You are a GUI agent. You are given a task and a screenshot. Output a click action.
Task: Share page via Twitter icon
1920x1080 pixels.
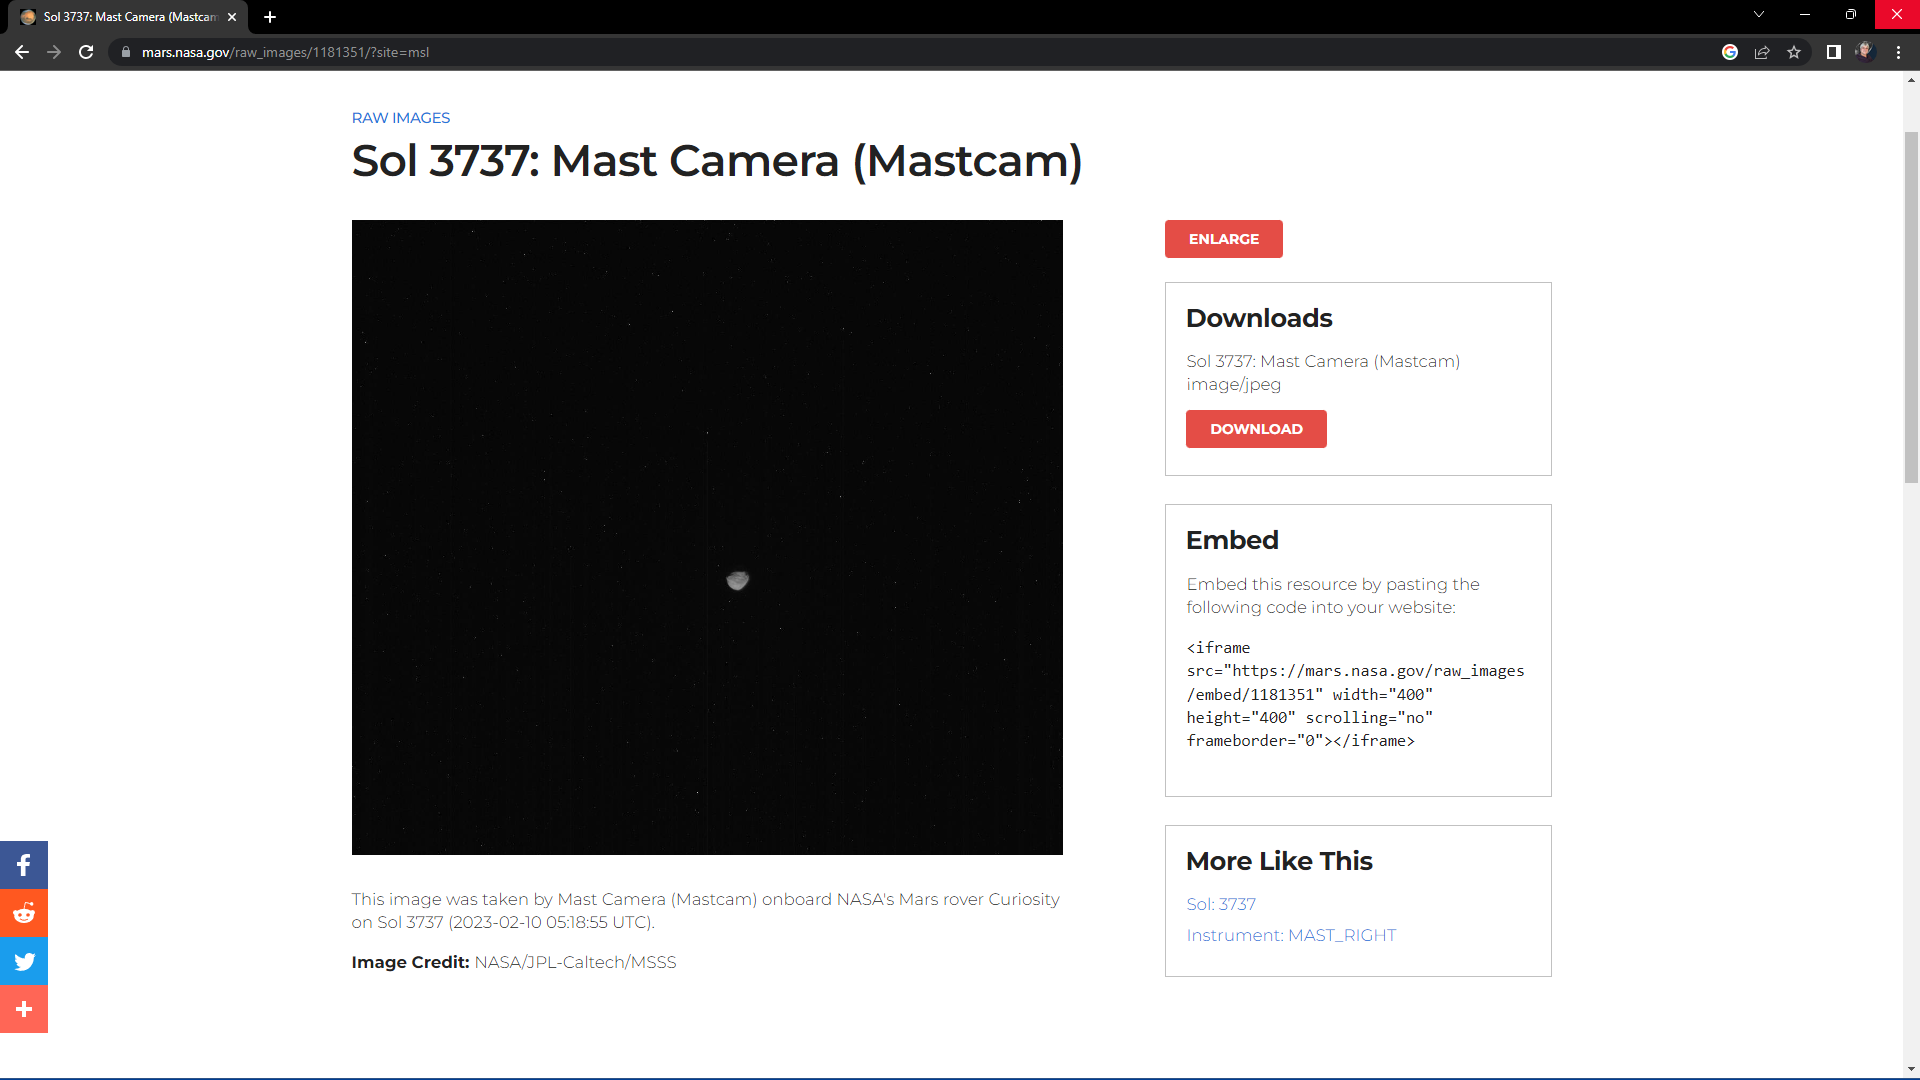pos(24,961)
